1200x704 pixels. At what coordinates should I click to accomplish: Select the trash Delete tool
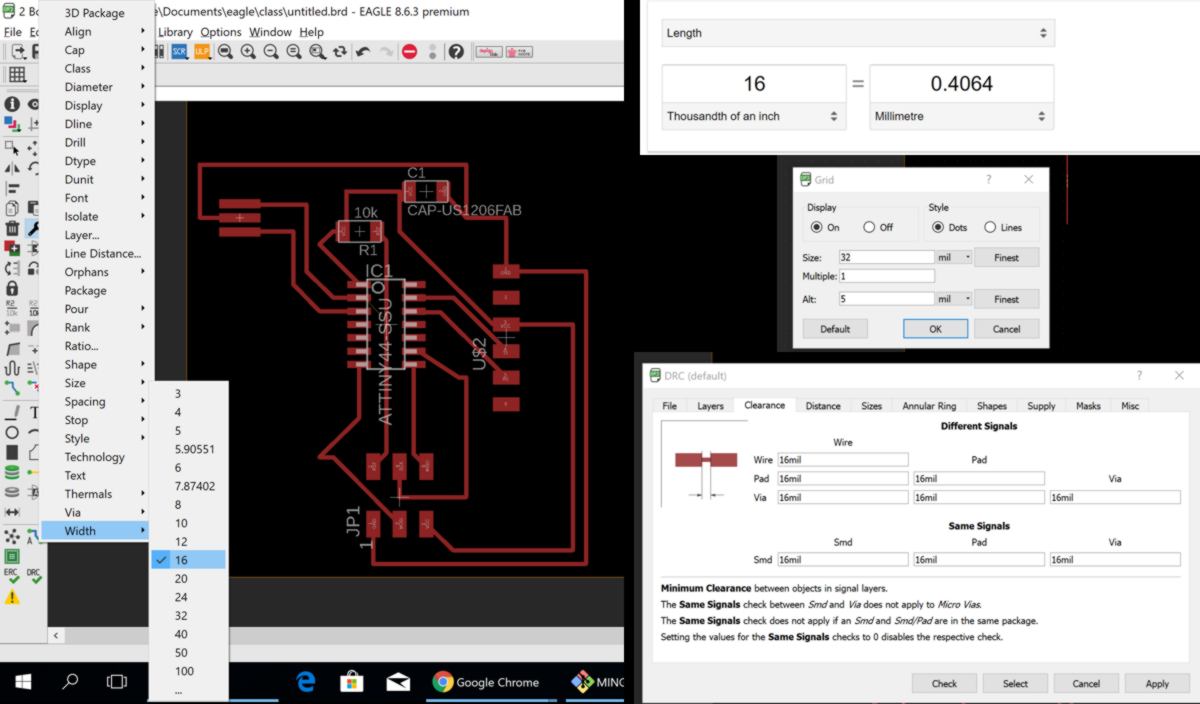click(12, 229)
